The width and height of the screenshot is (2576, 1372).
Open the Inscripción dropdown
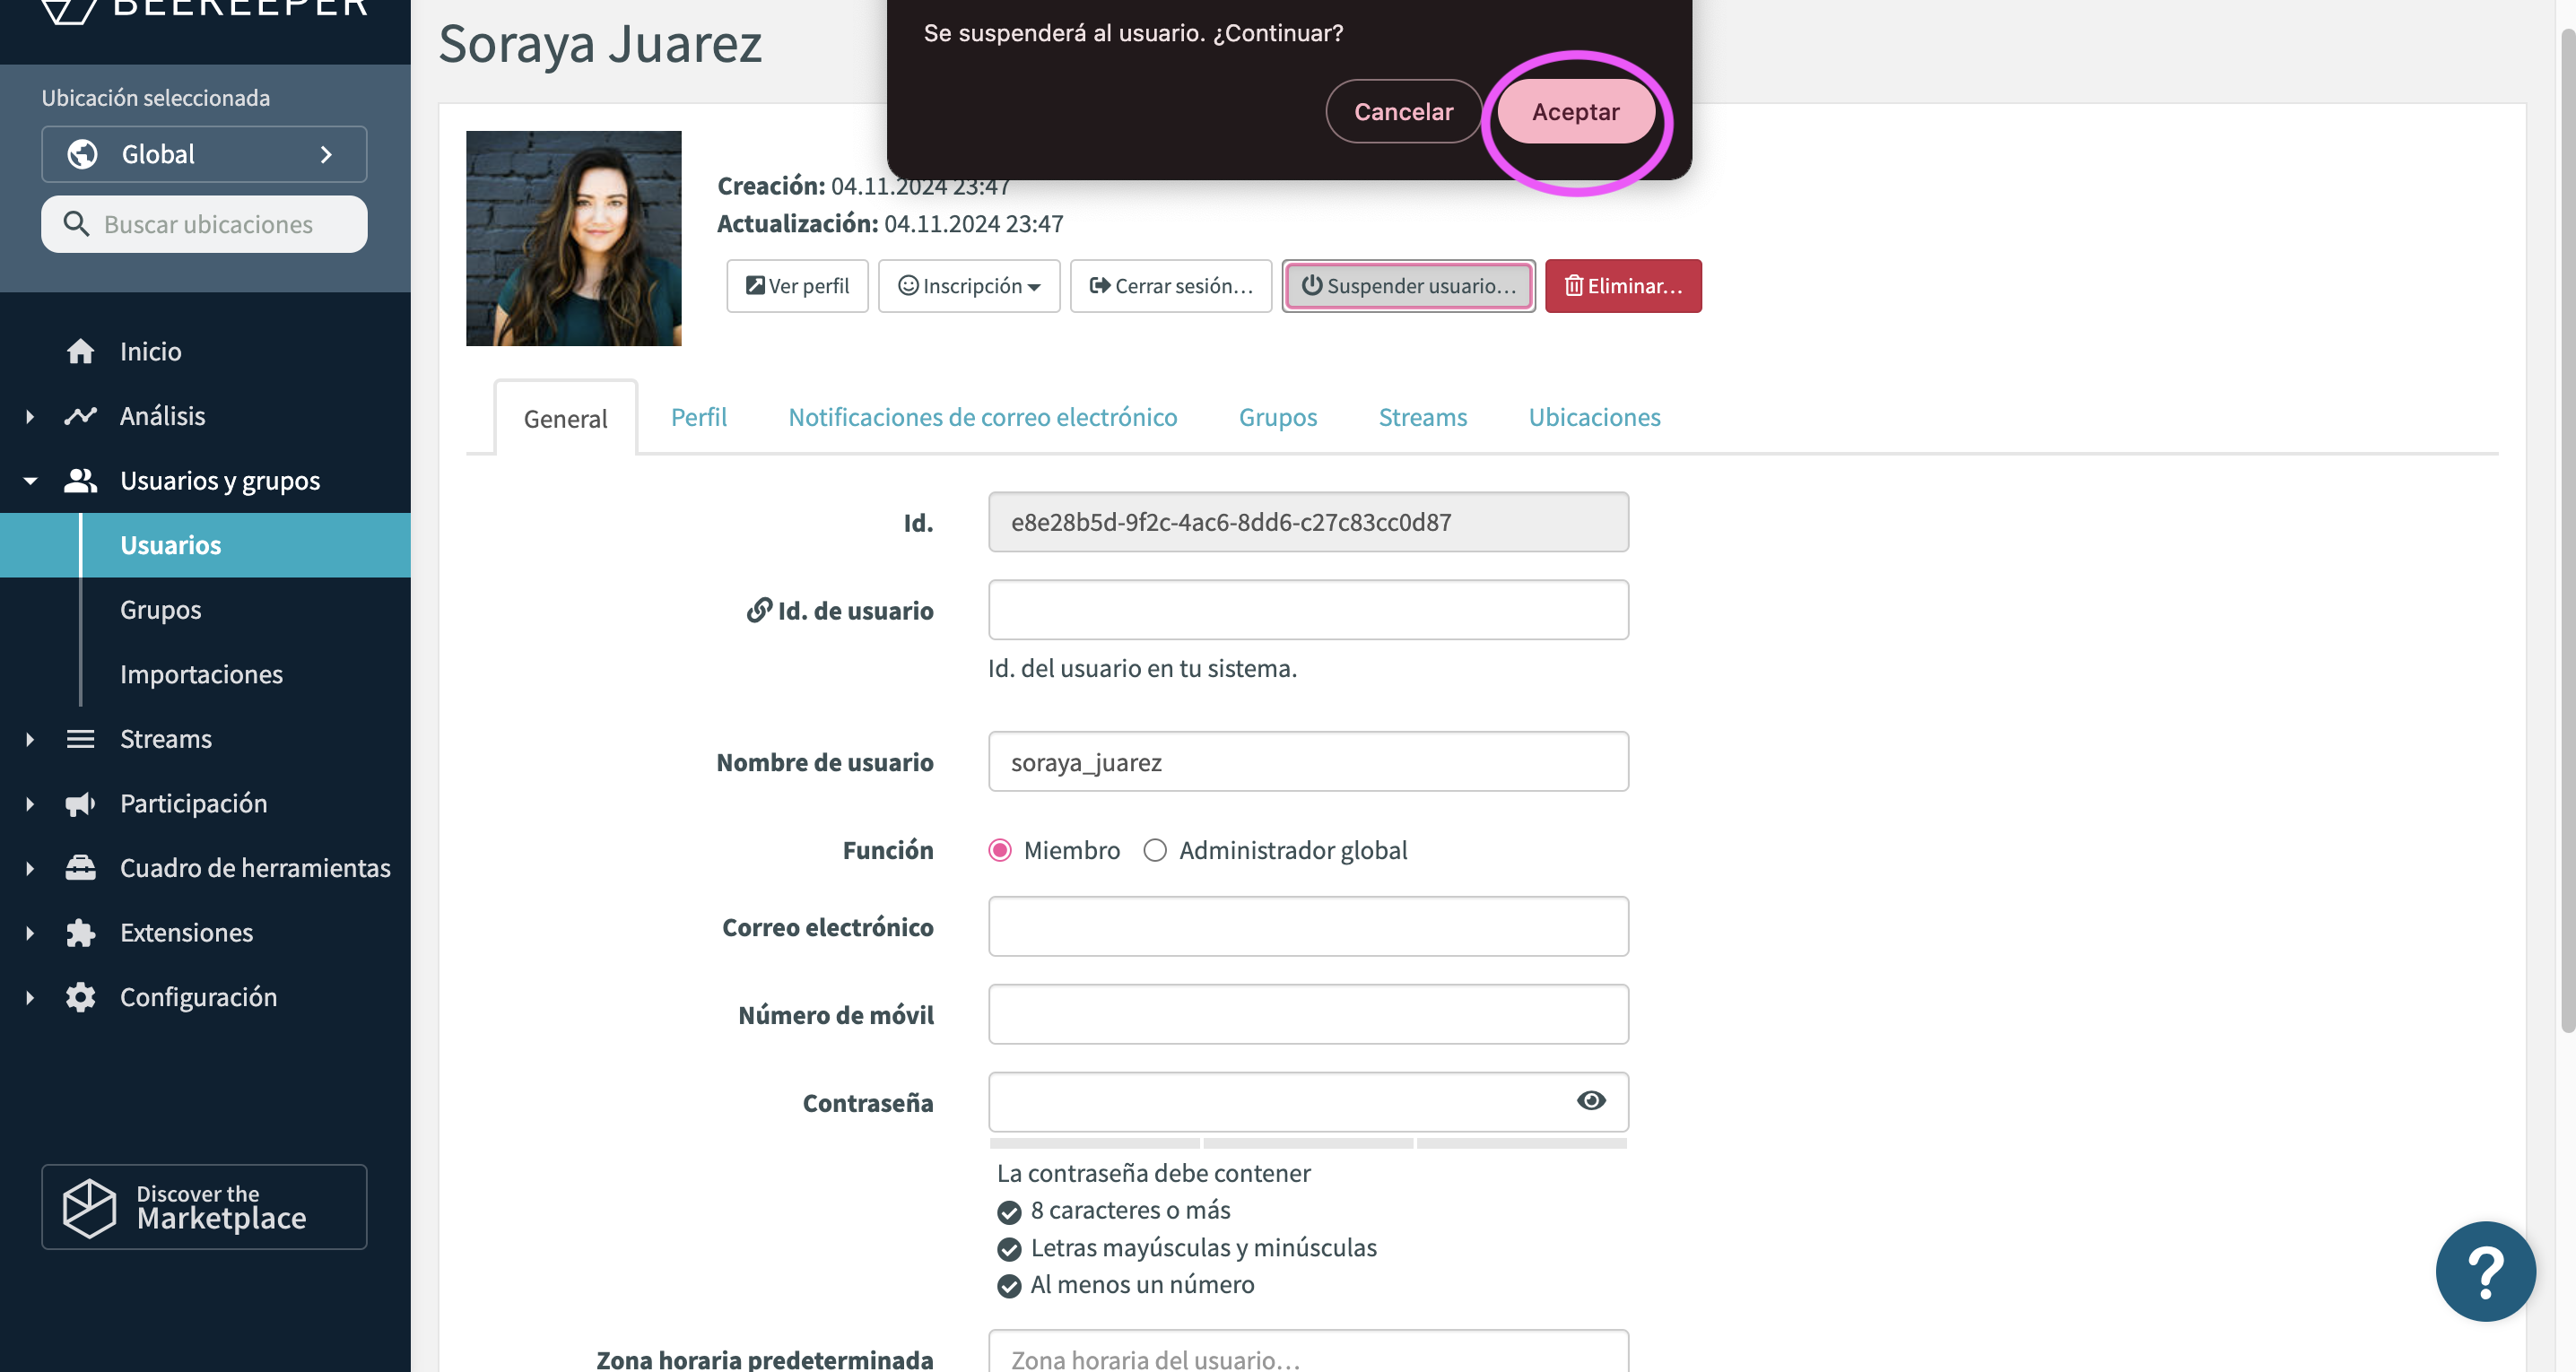(969, 286)
